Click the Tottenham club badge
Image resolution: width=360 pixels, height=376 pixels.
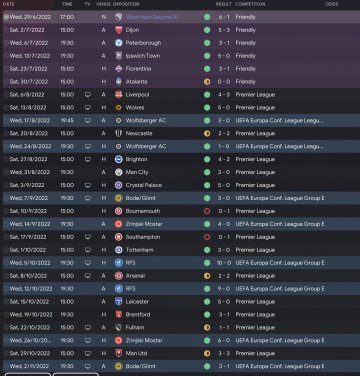(x=118, y=250)
